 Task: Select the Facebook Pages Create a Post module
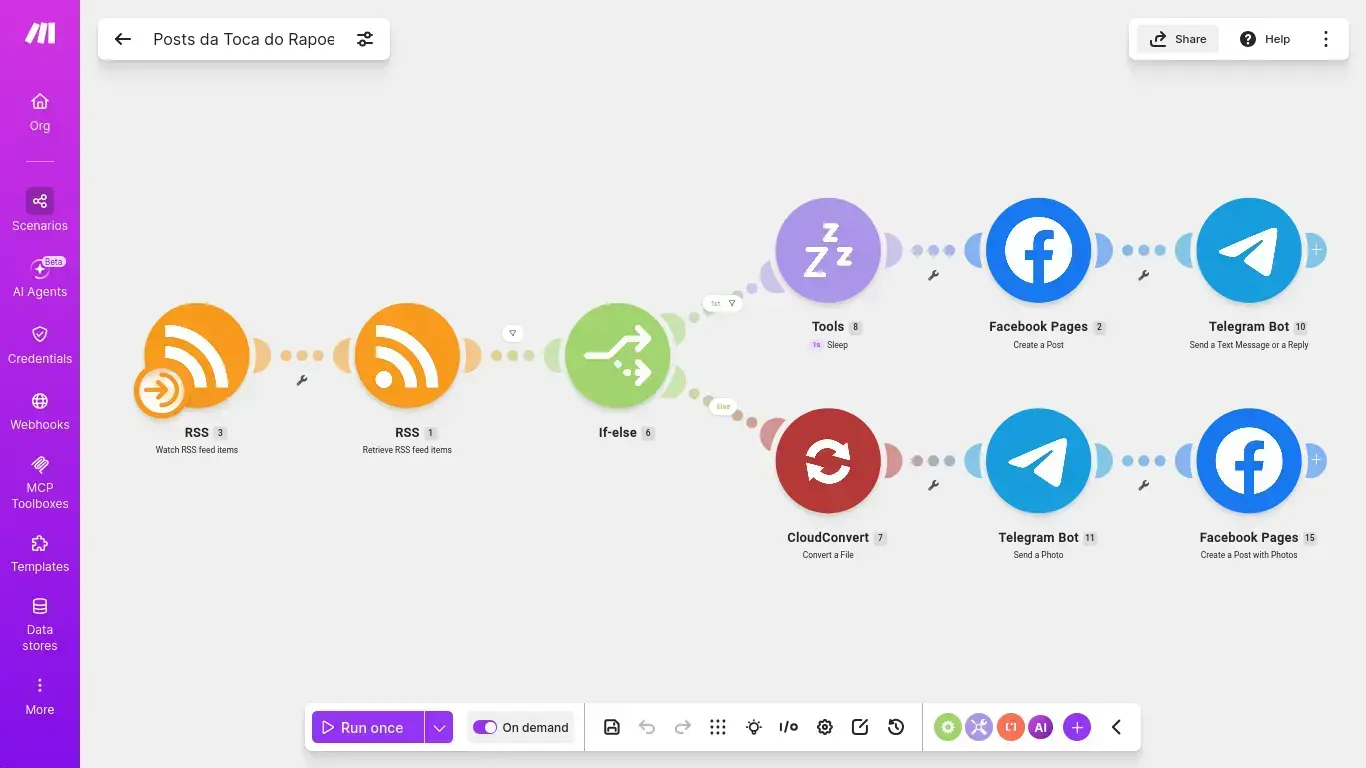click(1038, 250)
